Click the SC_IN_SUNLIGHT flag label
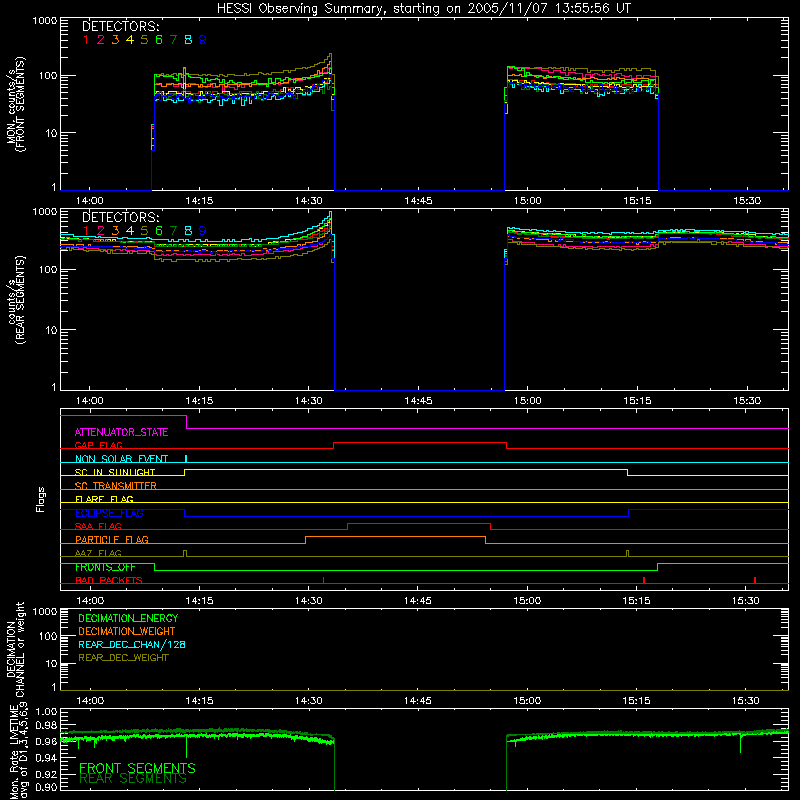 (x=115, y=472)
